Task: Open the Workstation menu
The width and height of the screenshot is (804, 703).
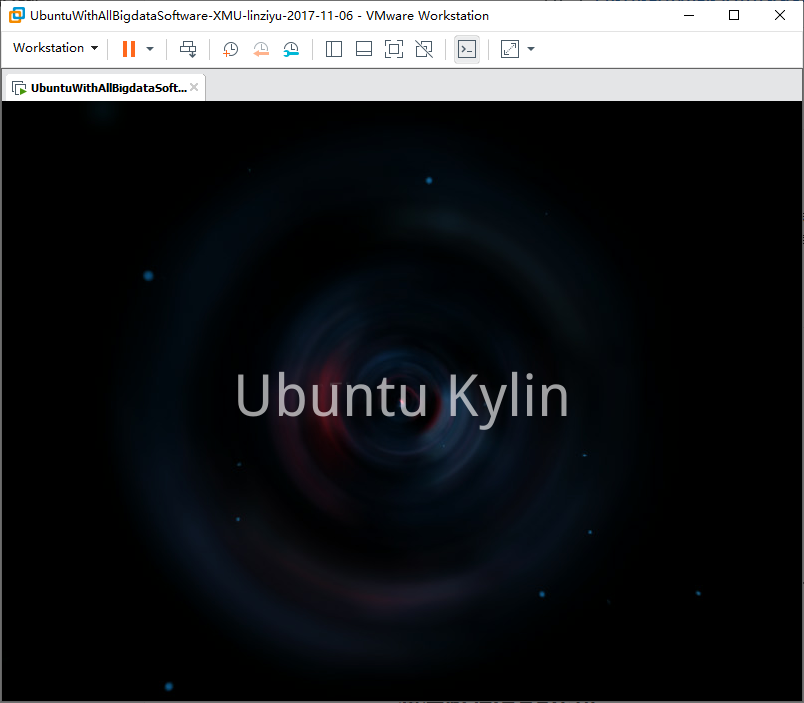Action: click(x=55, y=48)
